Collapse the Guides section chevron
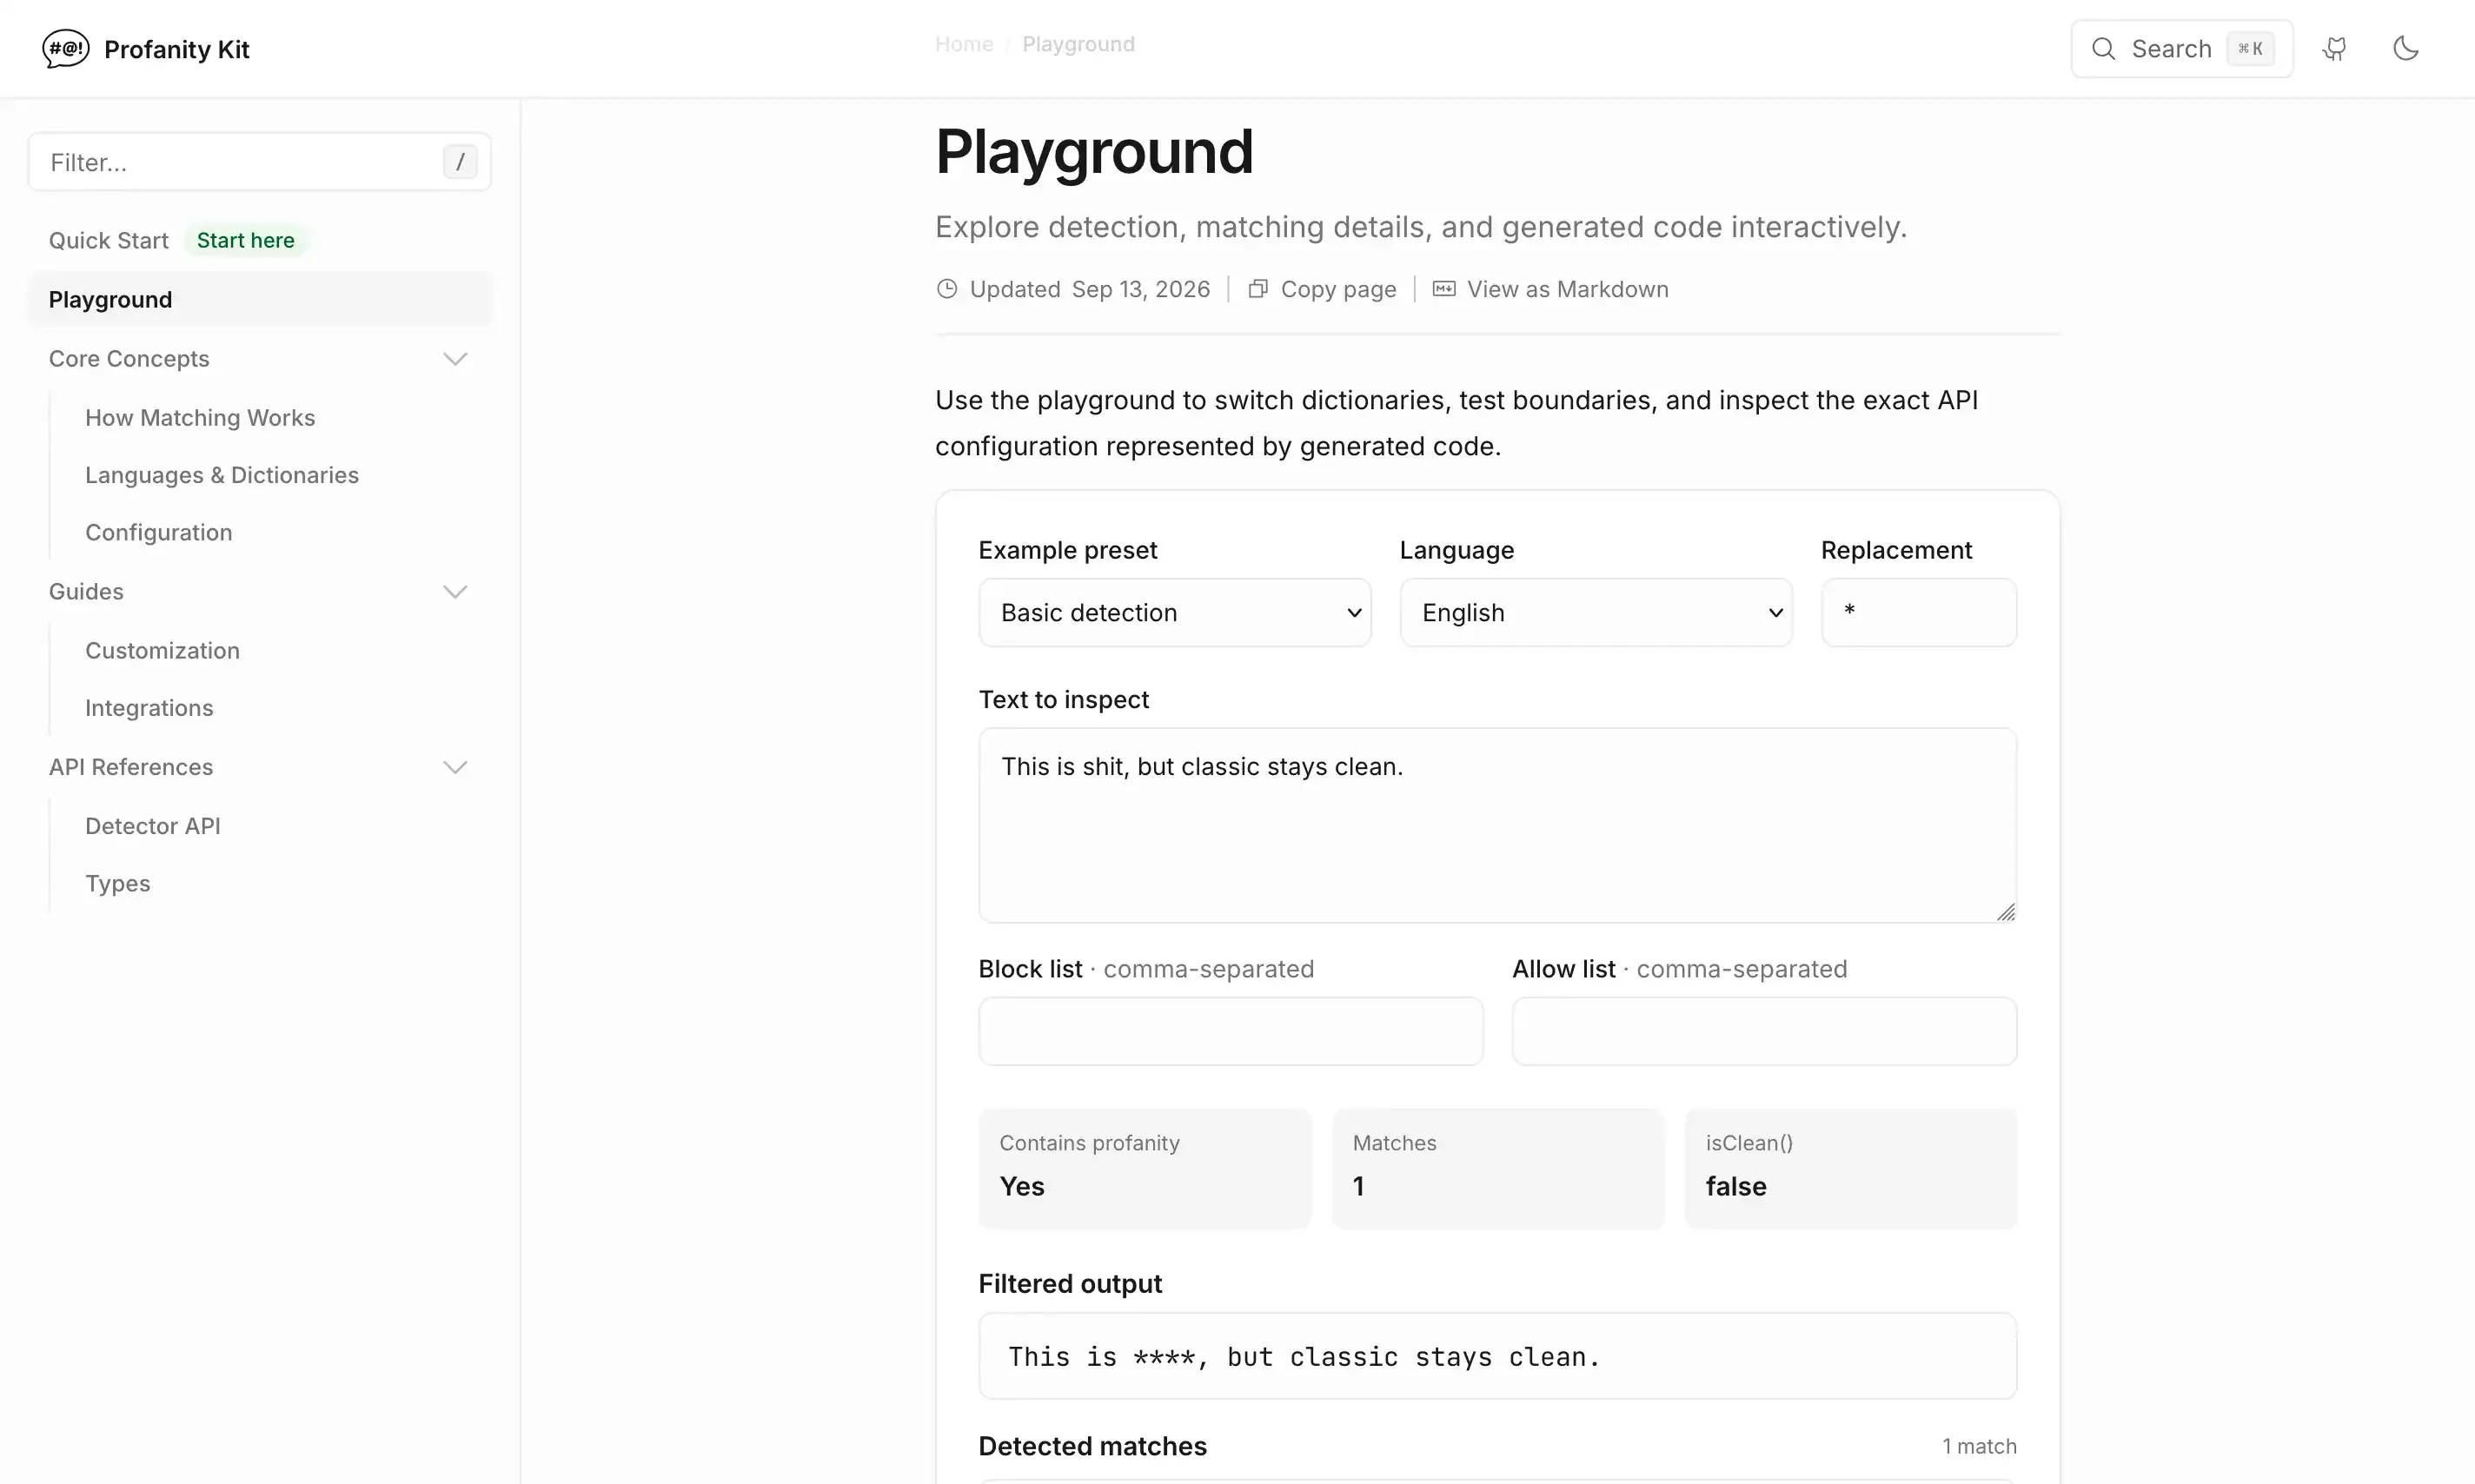Screen dimensions: 2475x1484 [455, 592]
